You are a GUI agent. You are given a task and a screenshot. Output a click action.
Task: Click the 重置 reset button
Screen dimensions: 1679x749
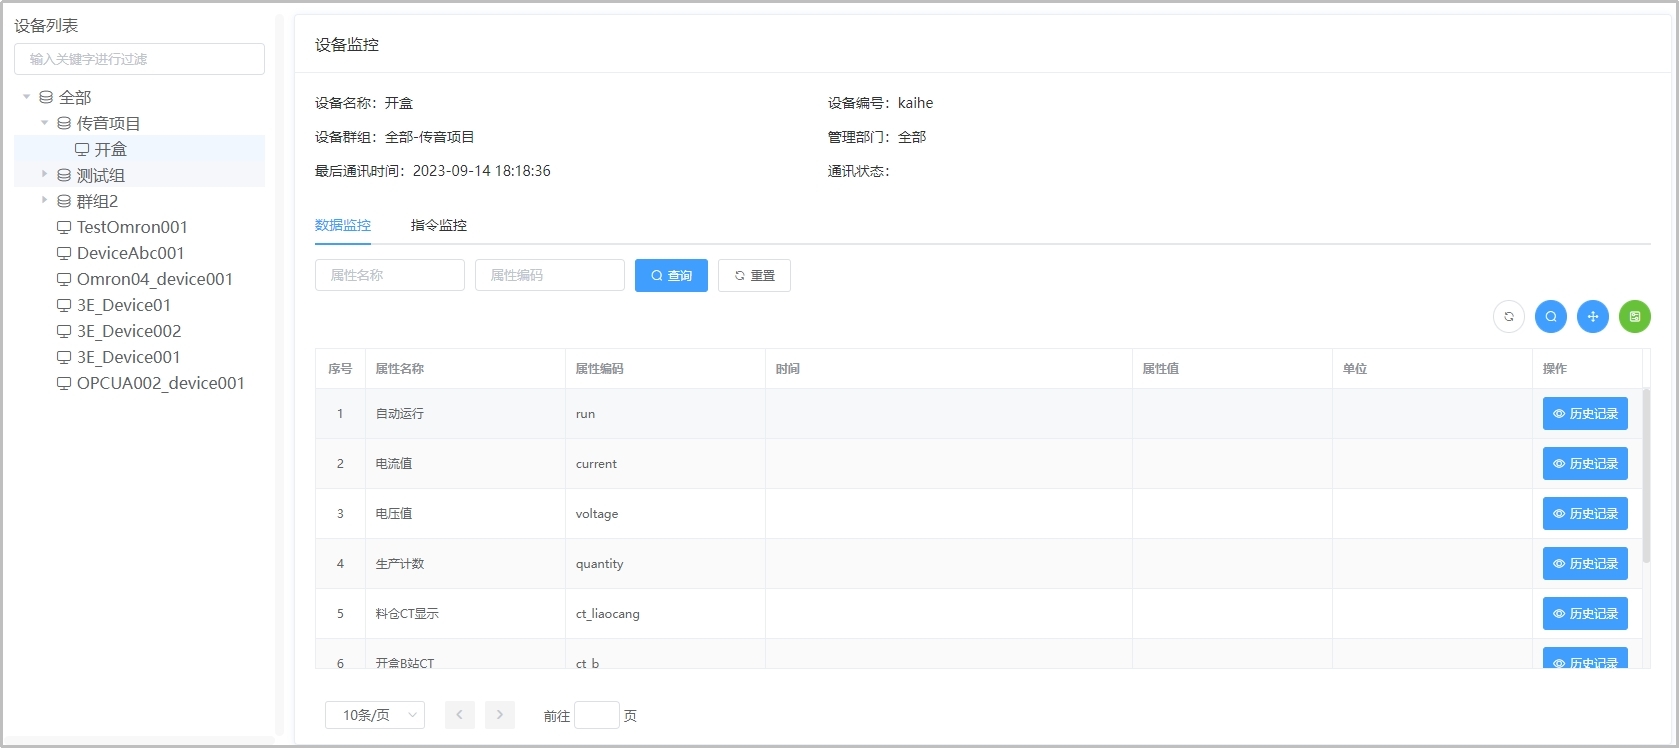(754, 276)
